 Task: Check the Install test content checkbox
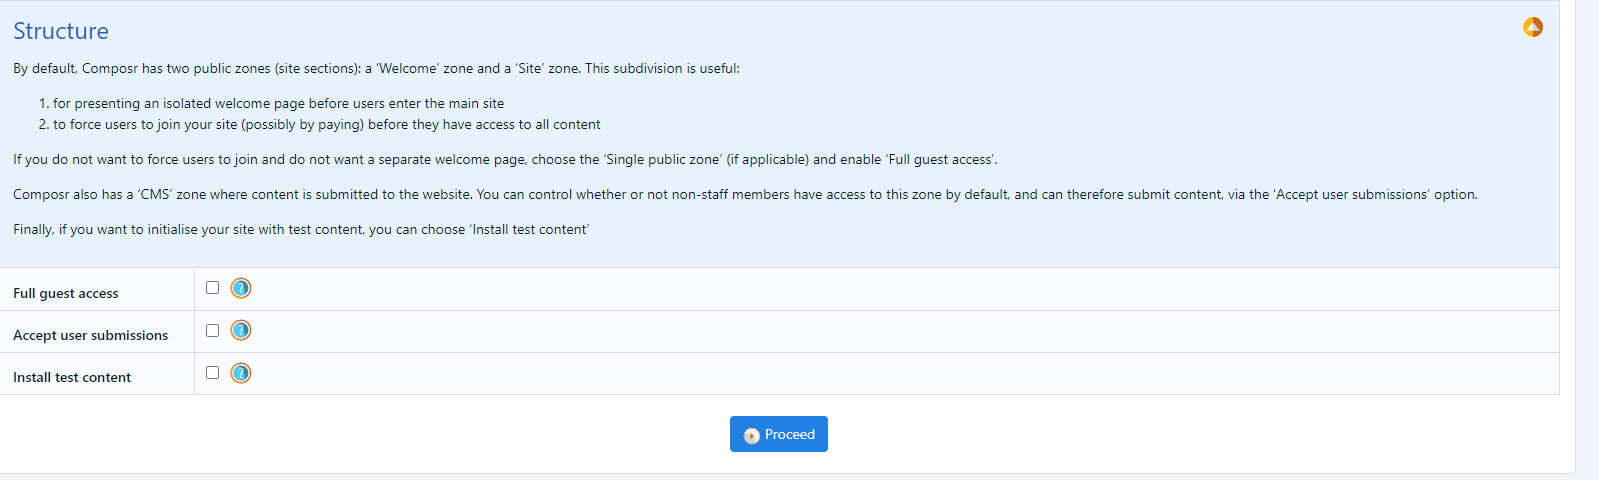212,373
